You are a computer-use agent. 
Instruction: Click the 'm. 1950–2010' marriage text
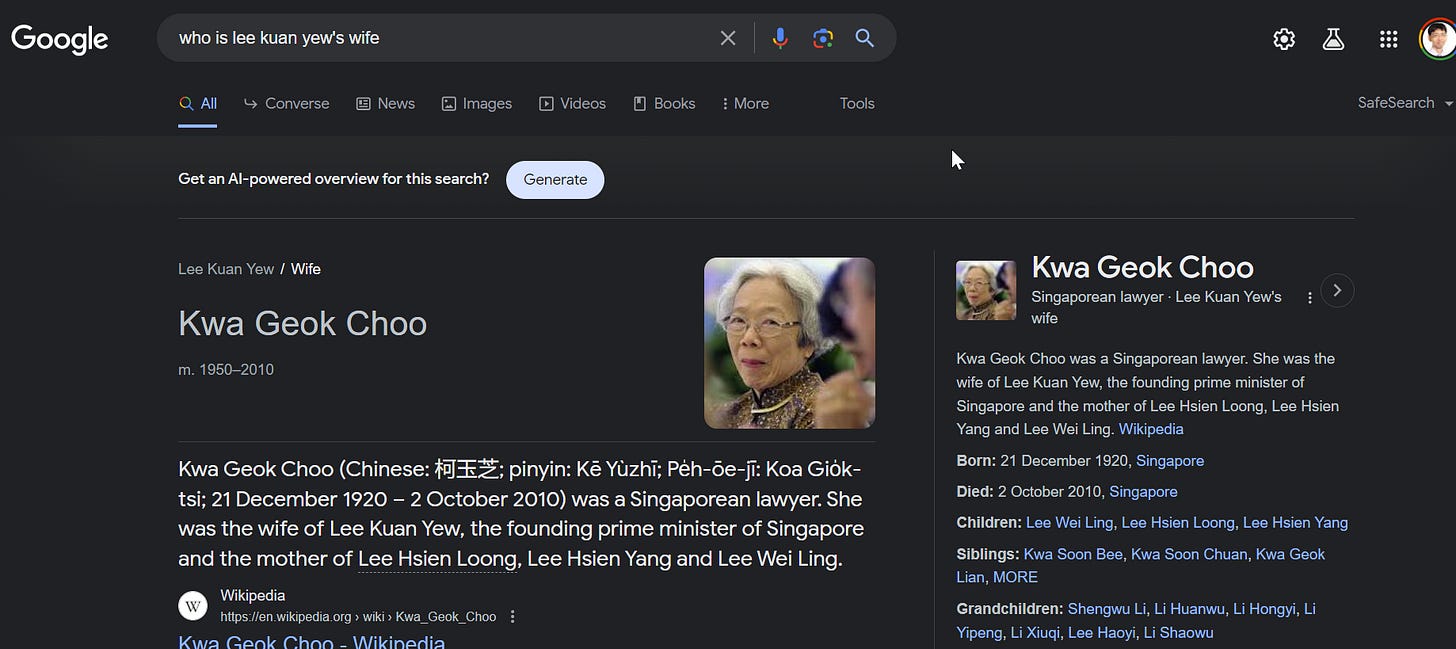coord(226,370)
